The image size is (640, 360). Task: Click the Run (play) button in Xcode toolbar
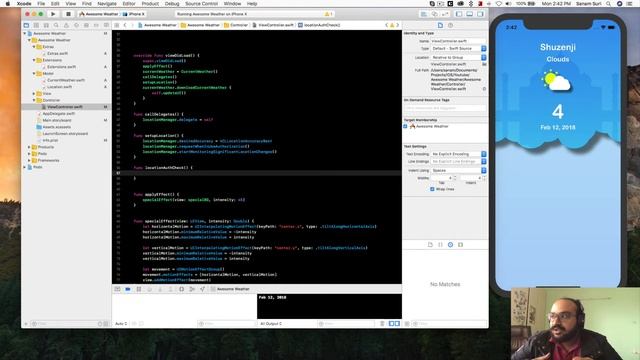coord(53,14)
